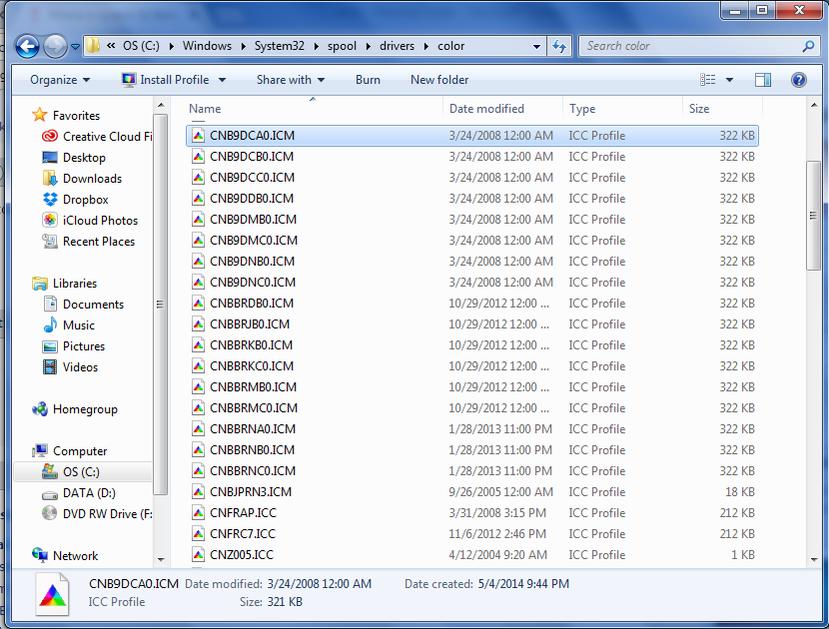The image size is (829, 629).
Task: Open the Organize dropdown menu
Action: (x=60, y=80)
